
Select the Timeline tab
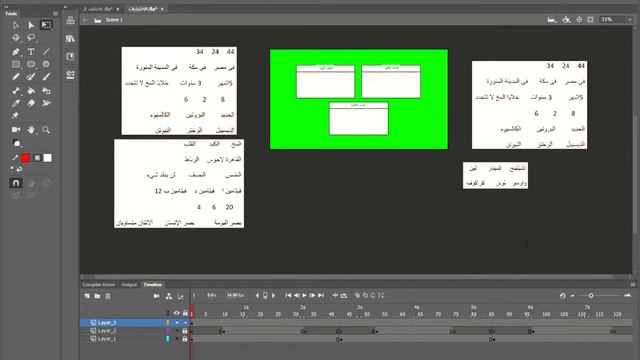coord(153,284)
